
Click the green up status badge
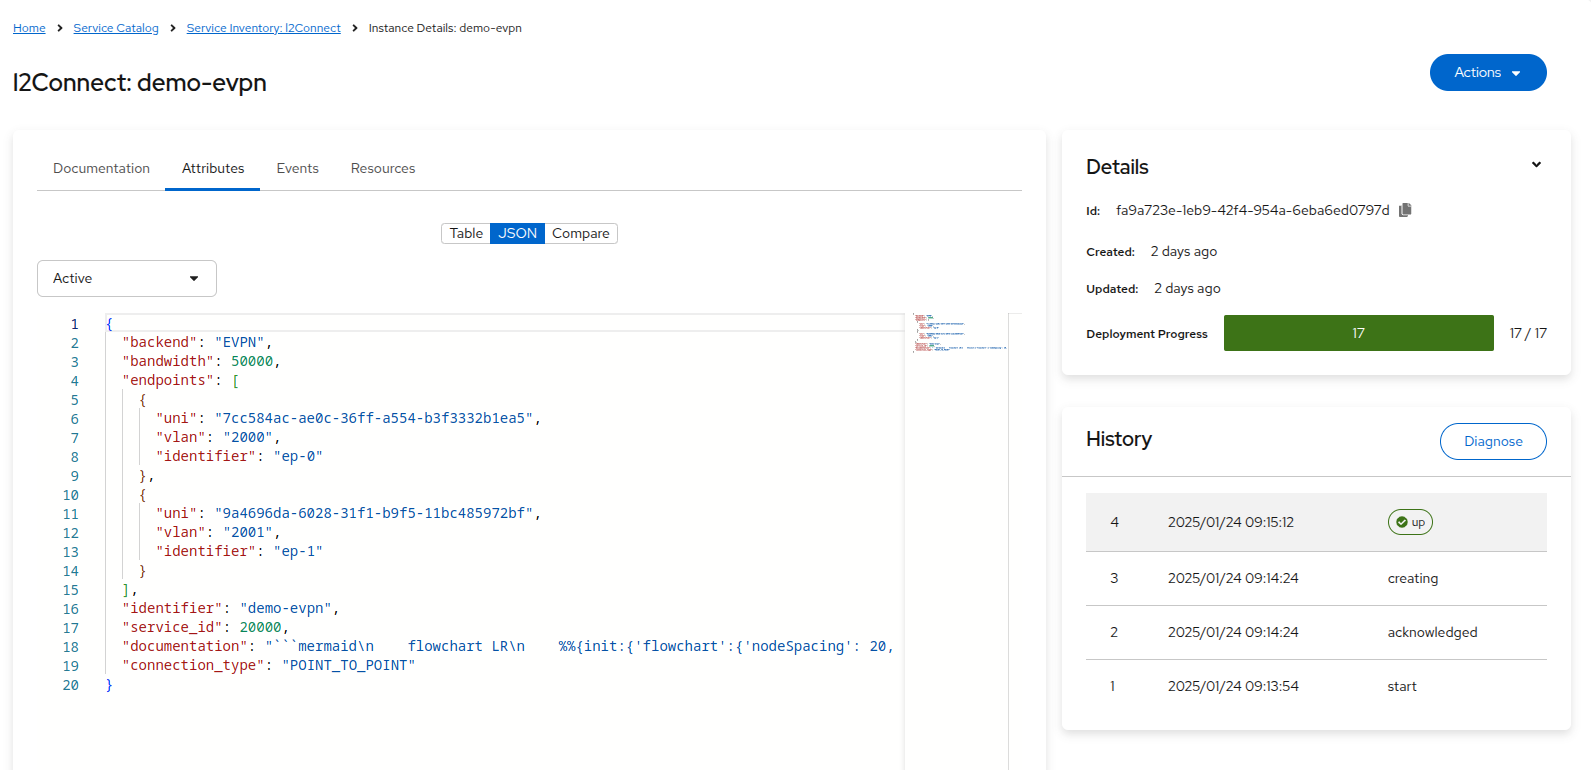tap(1410, 522)
